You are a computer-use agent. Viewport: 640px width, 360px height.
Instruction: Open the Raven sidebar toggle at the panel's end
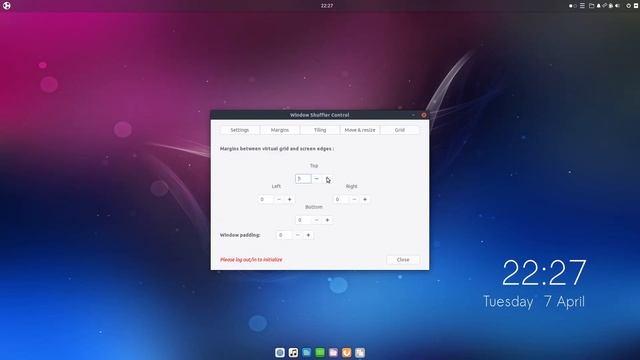(636, 6)
